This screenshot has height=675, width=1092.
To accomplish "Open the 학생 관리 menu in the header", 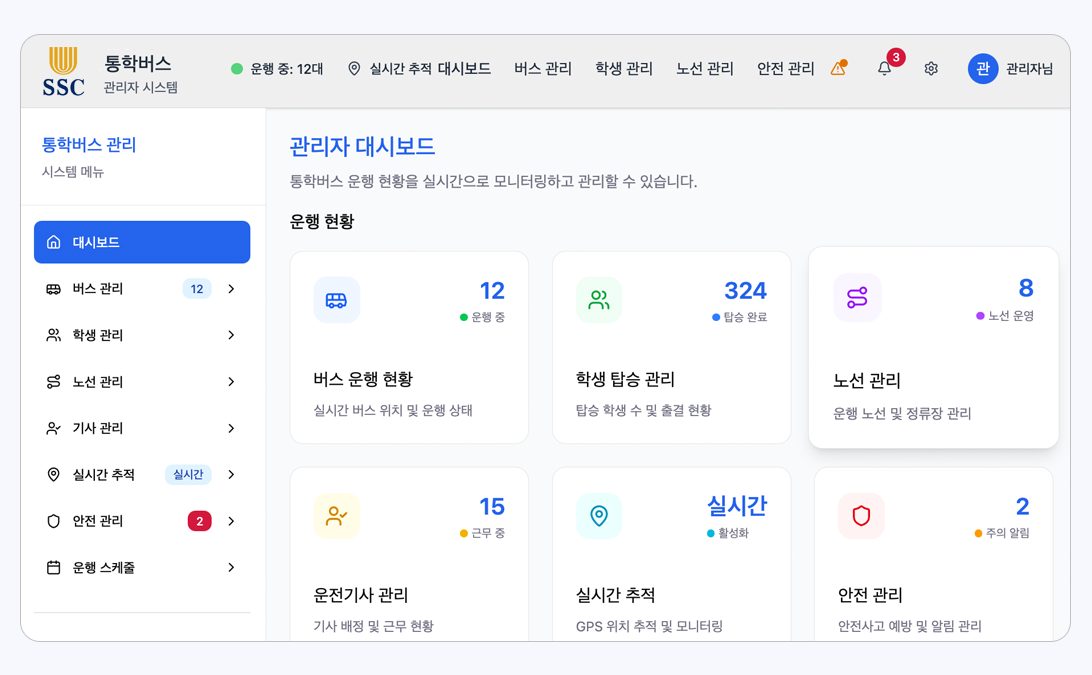I will [622, 69].
